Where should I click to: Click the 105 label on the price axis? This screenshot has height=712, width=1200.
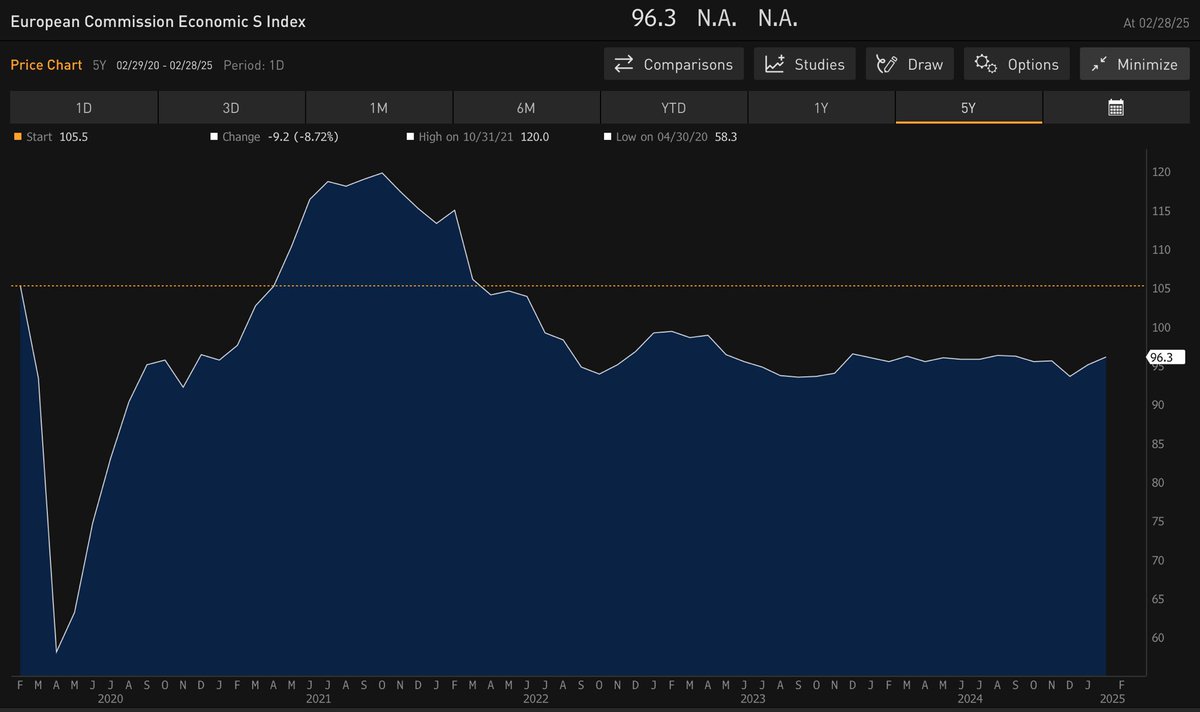coord(1160,289)
